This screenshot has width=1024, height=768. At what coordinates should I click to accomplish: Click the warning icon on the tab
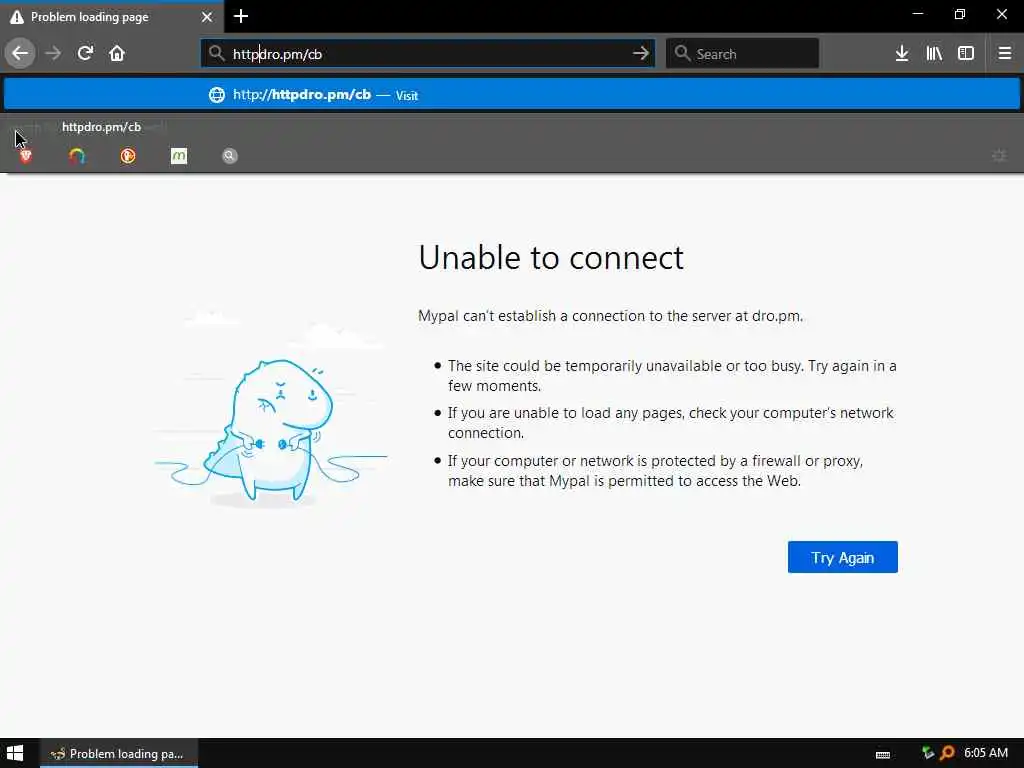tap(17, 17)
